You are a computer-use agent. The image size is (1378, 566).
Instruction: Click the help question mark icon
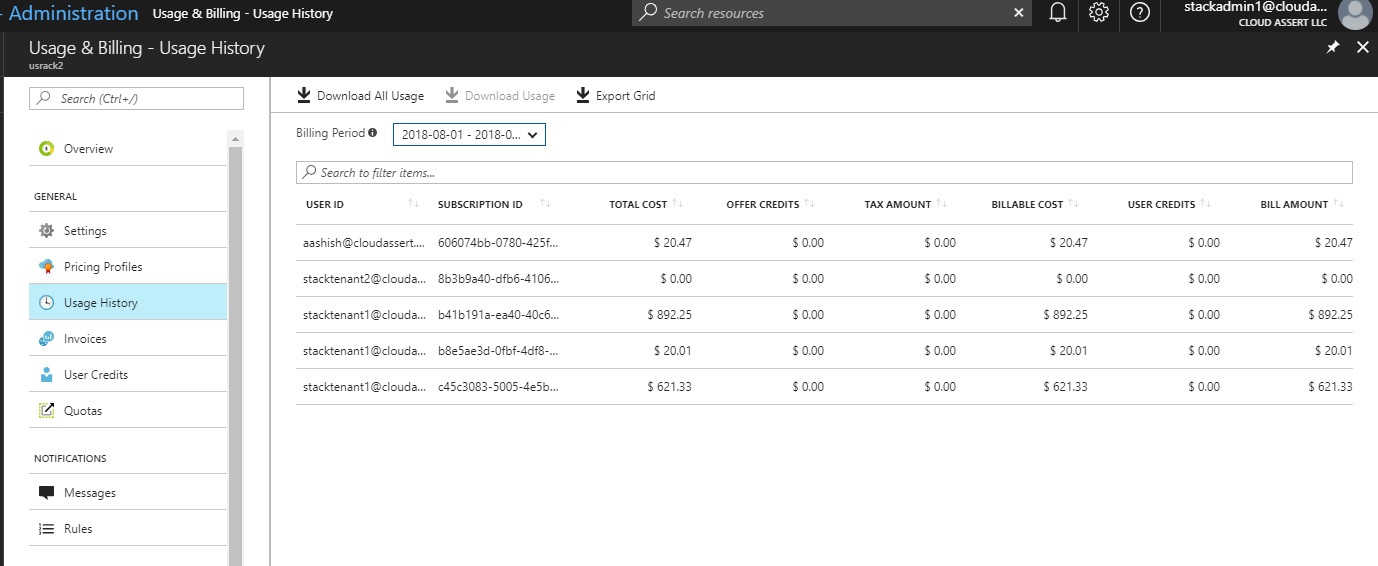pos(1139,13)
